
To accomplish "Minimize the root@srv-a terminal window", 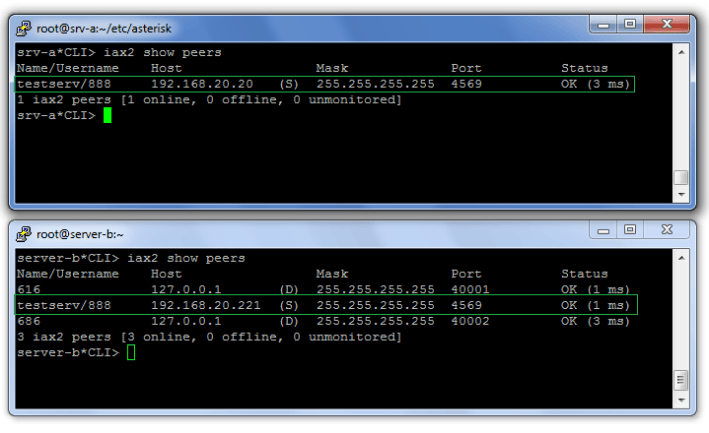I will click(603, 24).
